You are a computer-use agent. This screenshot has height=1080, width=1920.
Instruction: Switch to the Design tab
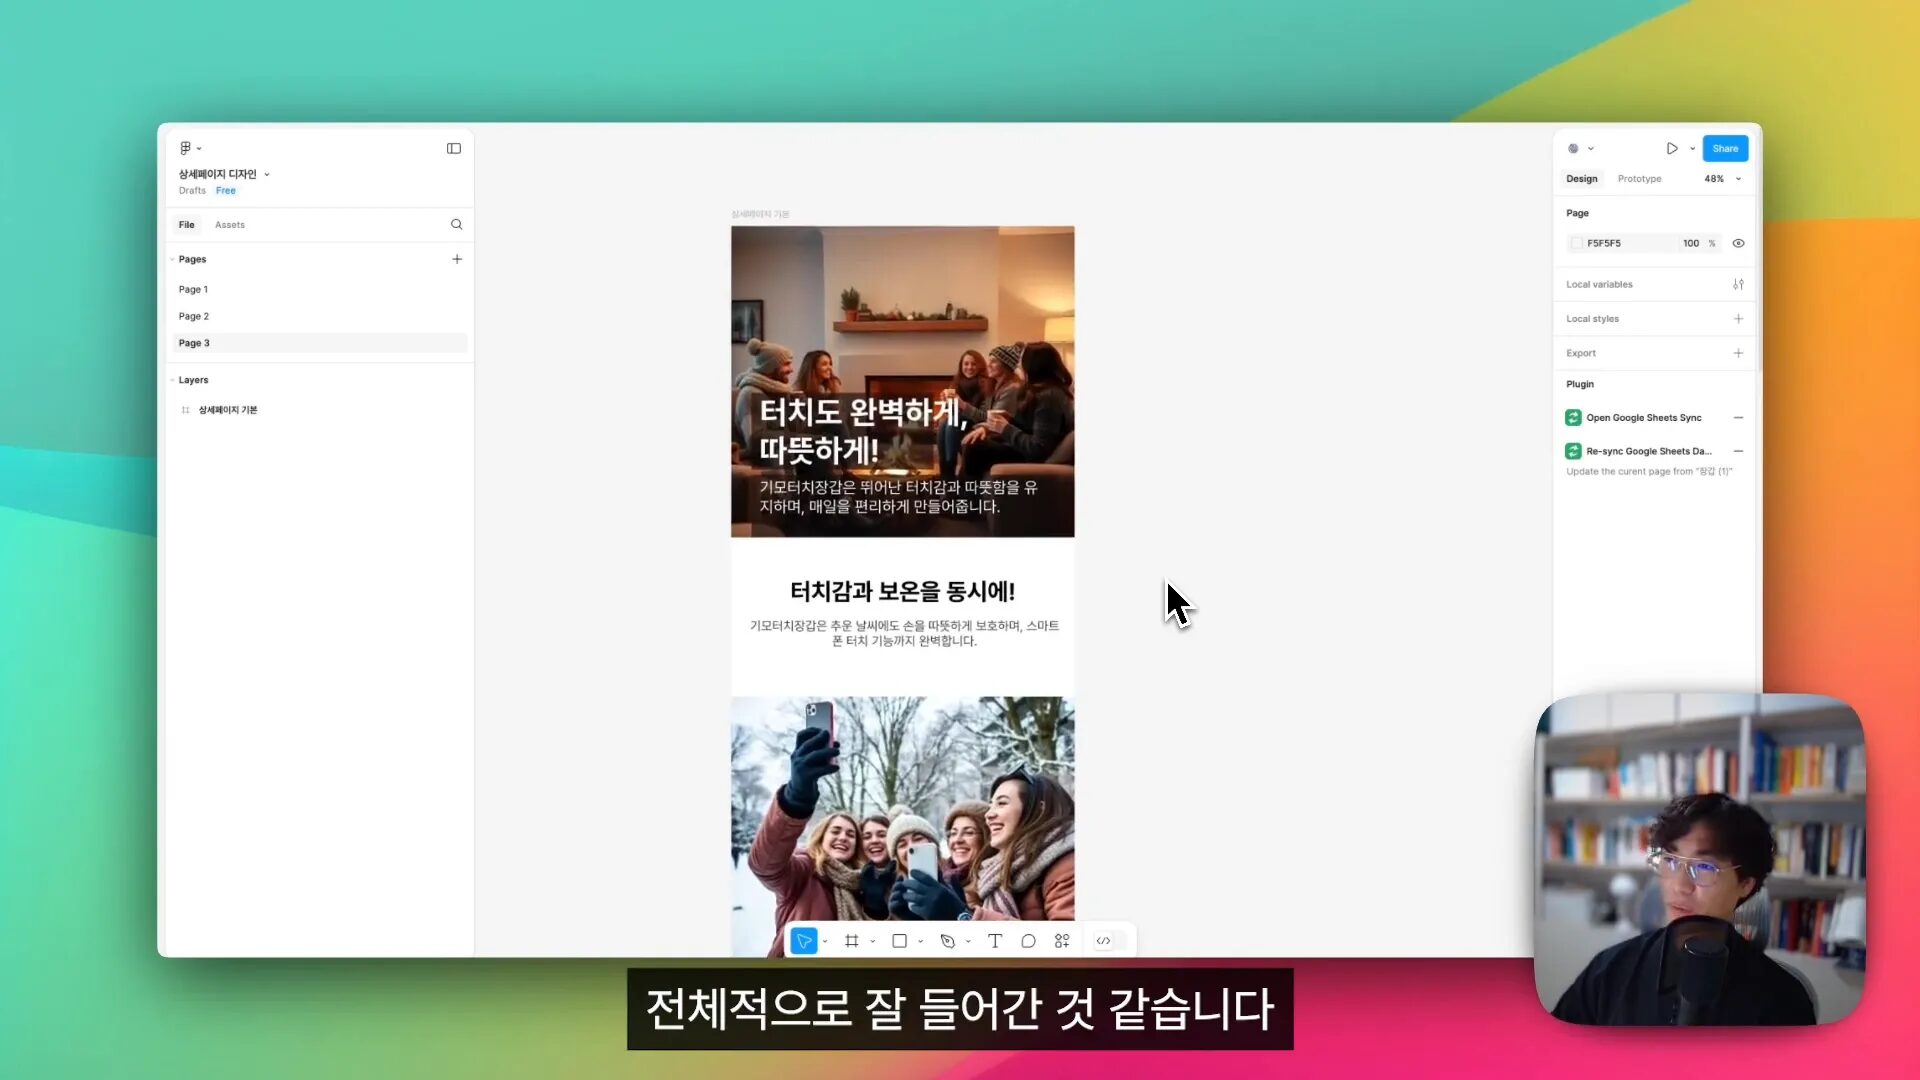(1581, 178)
